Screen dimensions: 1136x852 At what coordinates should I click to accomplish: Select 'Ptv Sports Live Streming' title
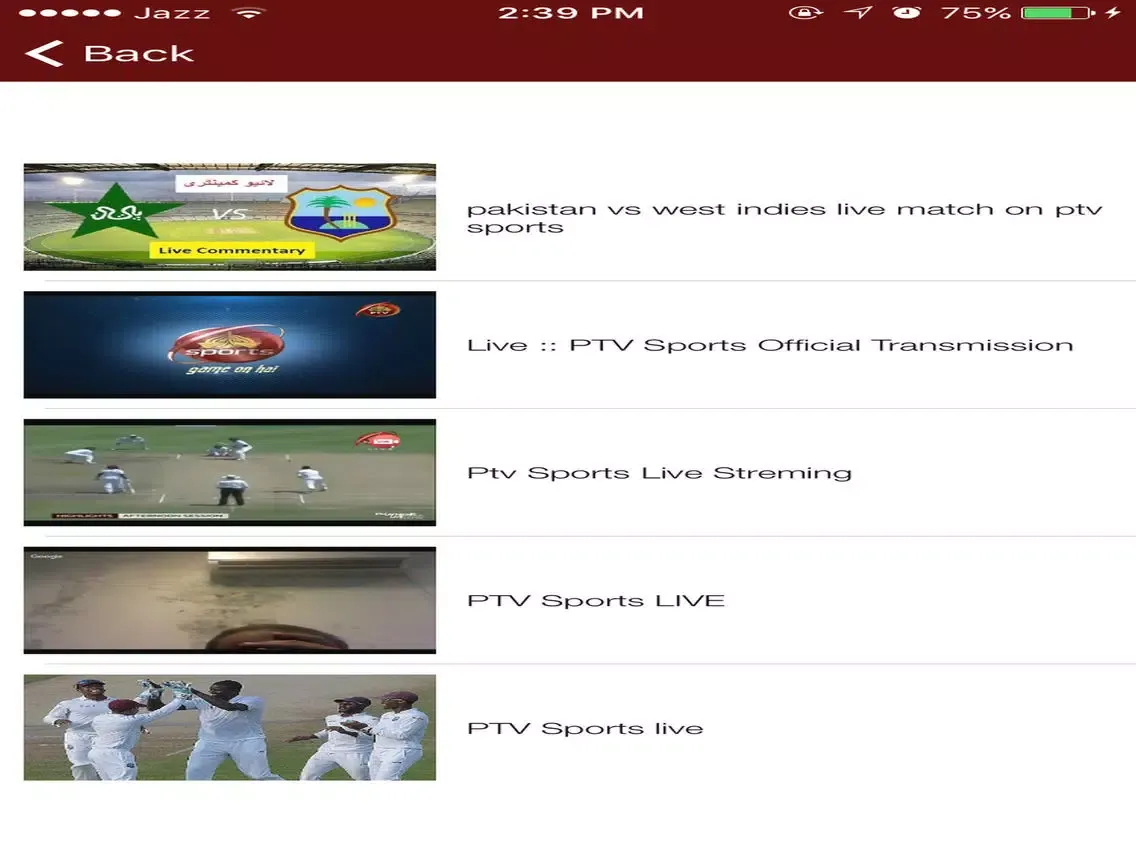[659, 473]
